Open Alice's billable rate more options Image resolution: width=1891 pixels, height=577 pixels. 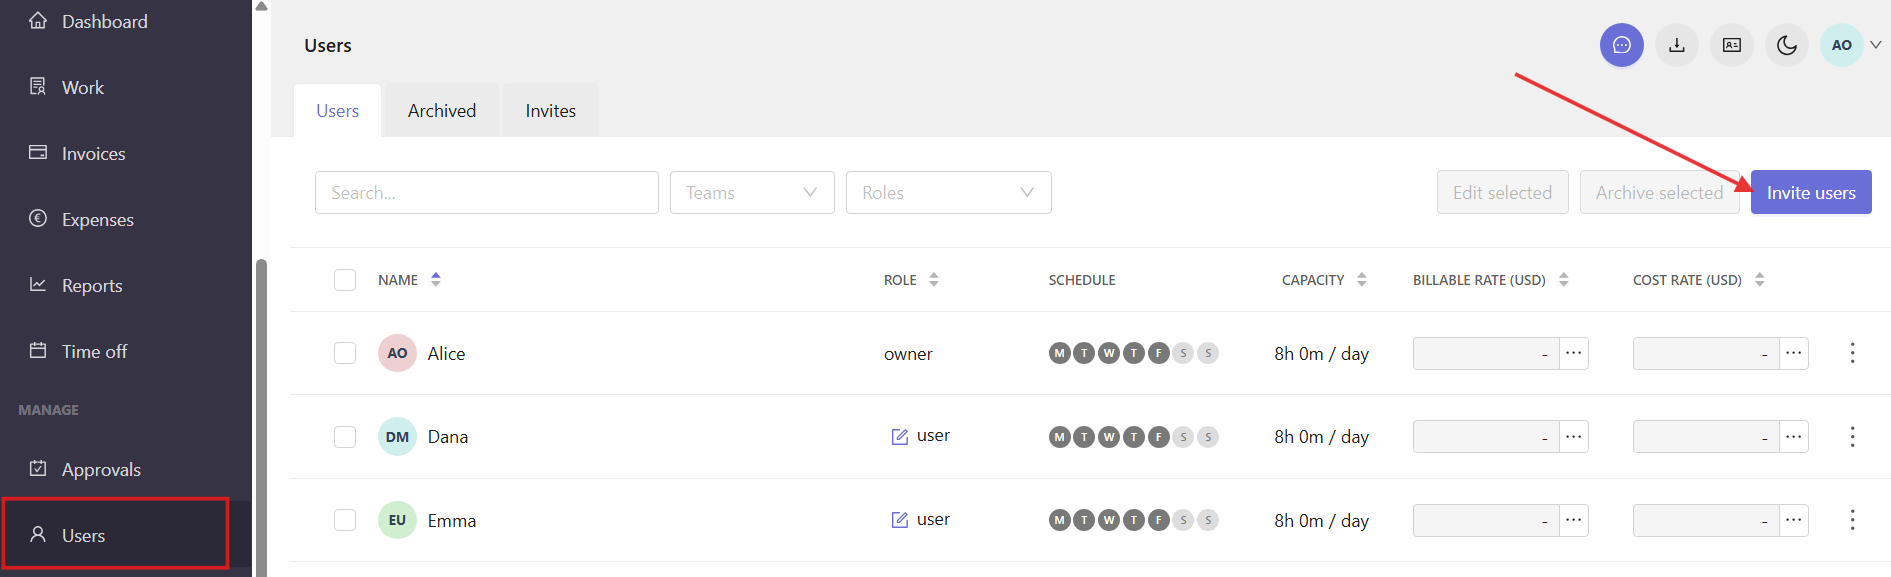(x=1574, y=353)
